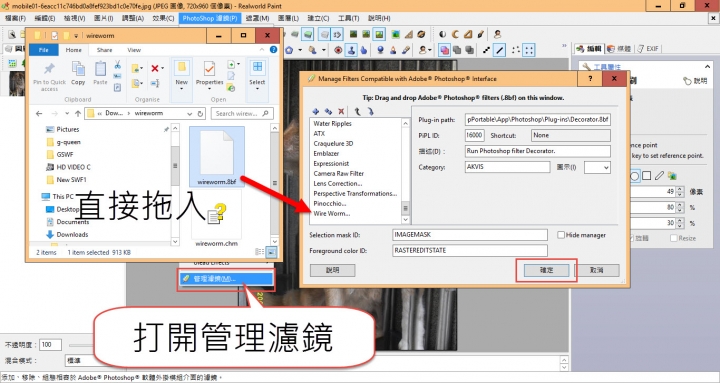Click the Explorer back arrow

pyautogui.click(x=39, y=113)
